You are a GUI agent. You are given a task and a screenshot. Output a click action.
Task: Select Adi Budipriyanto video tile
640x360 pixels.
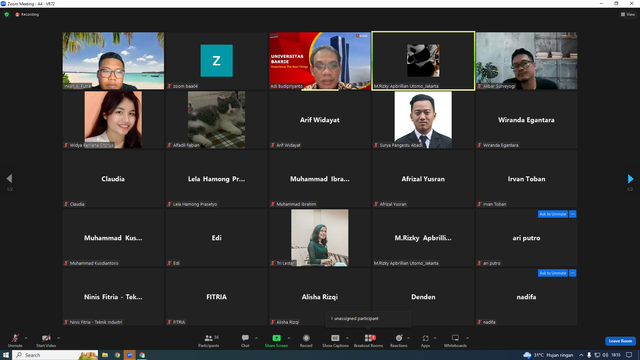click(x=320, y=61)
